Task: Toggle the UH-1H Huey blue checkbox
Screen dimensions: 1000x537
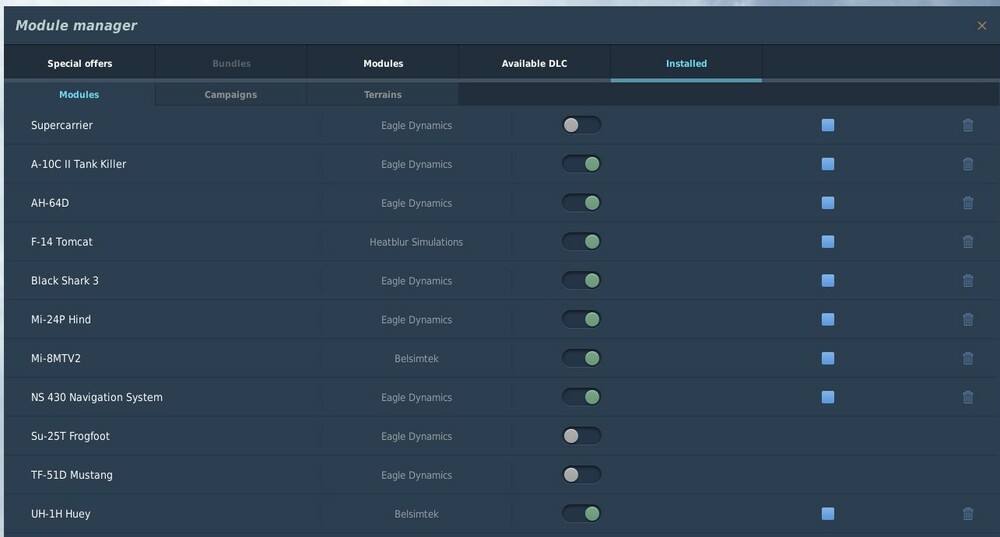Action: pos(828,513)
